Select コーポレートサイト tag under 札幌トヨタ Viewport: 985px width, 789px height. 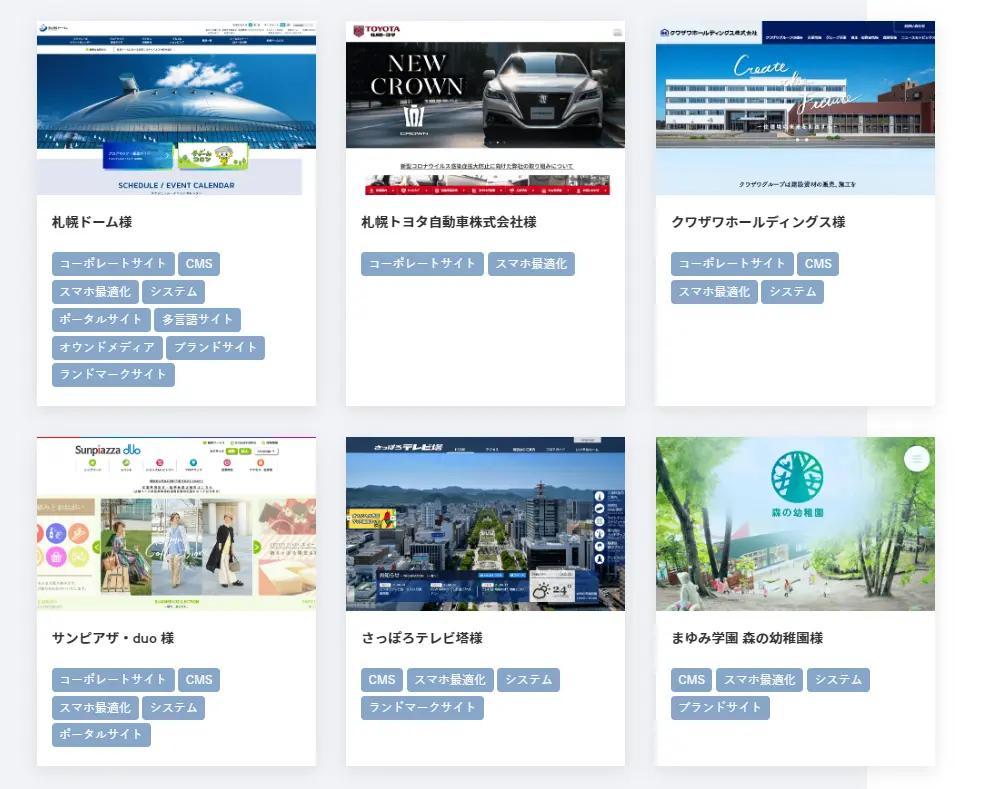tap(422, 264)
